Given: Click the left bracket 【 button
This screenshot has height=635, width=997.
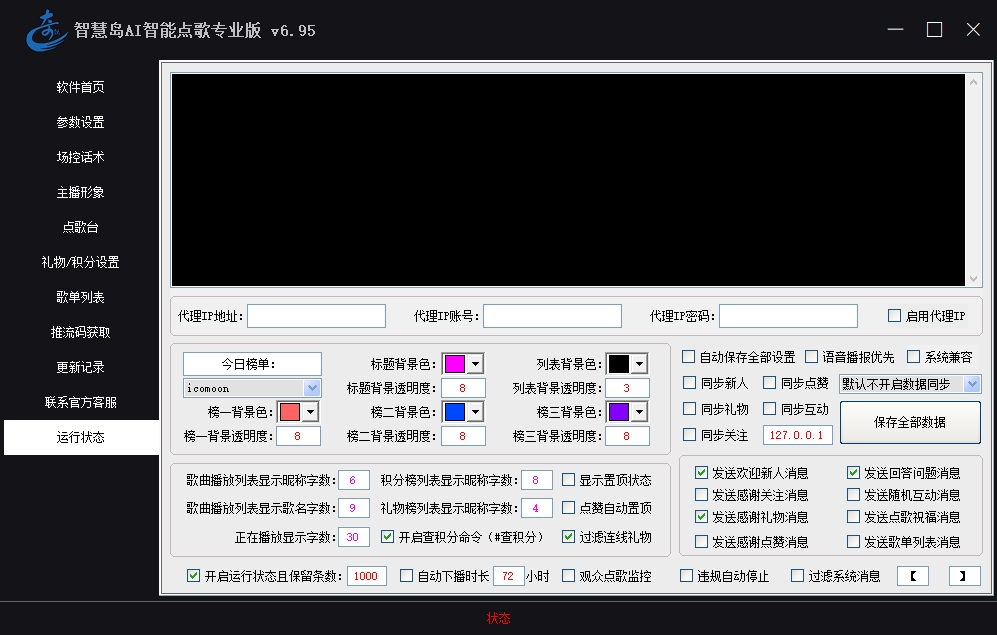Looking at the screenshot, I should (x=912, y=575).
